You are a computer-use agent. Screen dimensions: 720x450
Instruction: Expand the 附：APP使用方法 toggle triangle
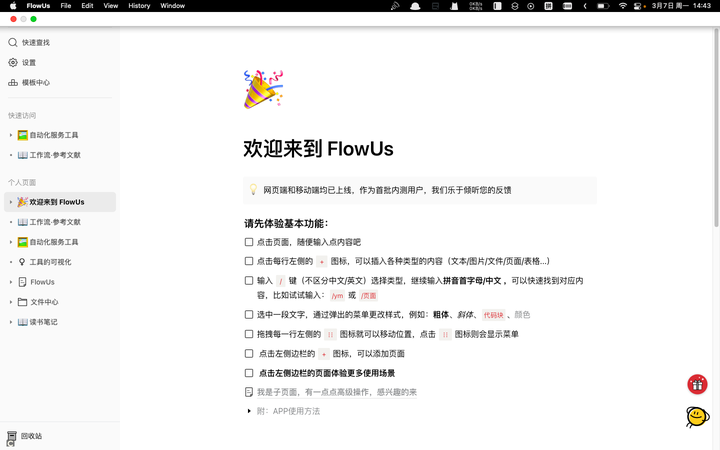249,411
